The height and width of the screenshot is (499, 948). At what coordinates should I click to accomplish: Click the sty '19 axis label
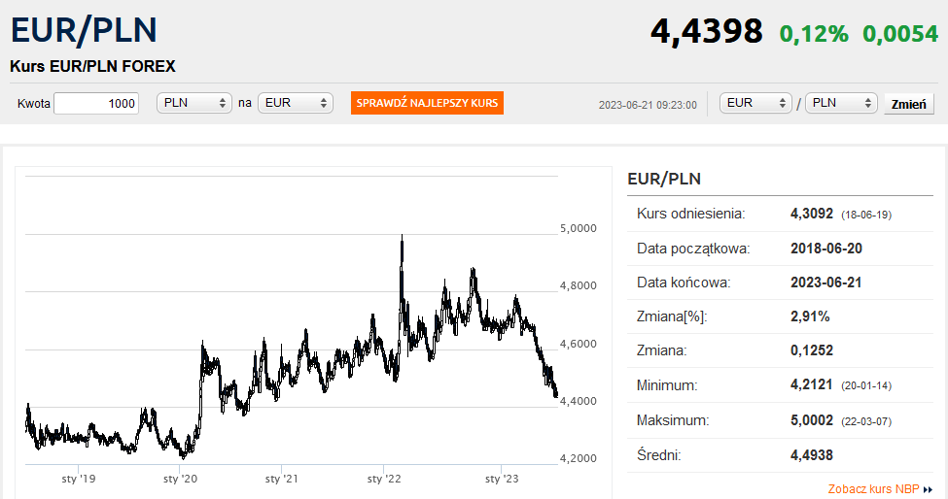(x=79, y=478)
